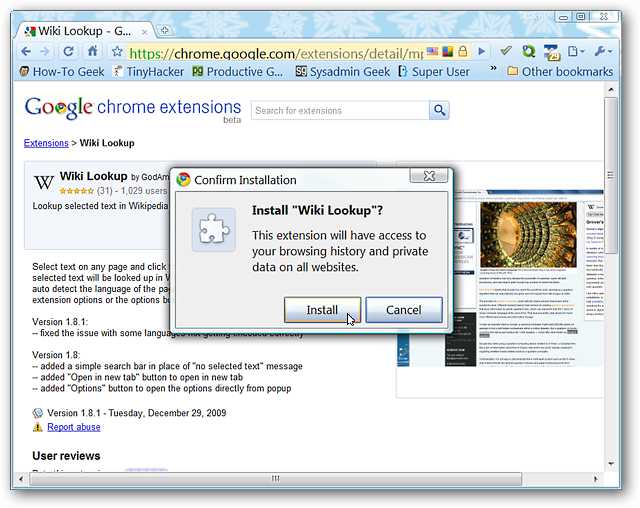
Task: Close the Confirm Installation dialog
Action: click(429, 176)
